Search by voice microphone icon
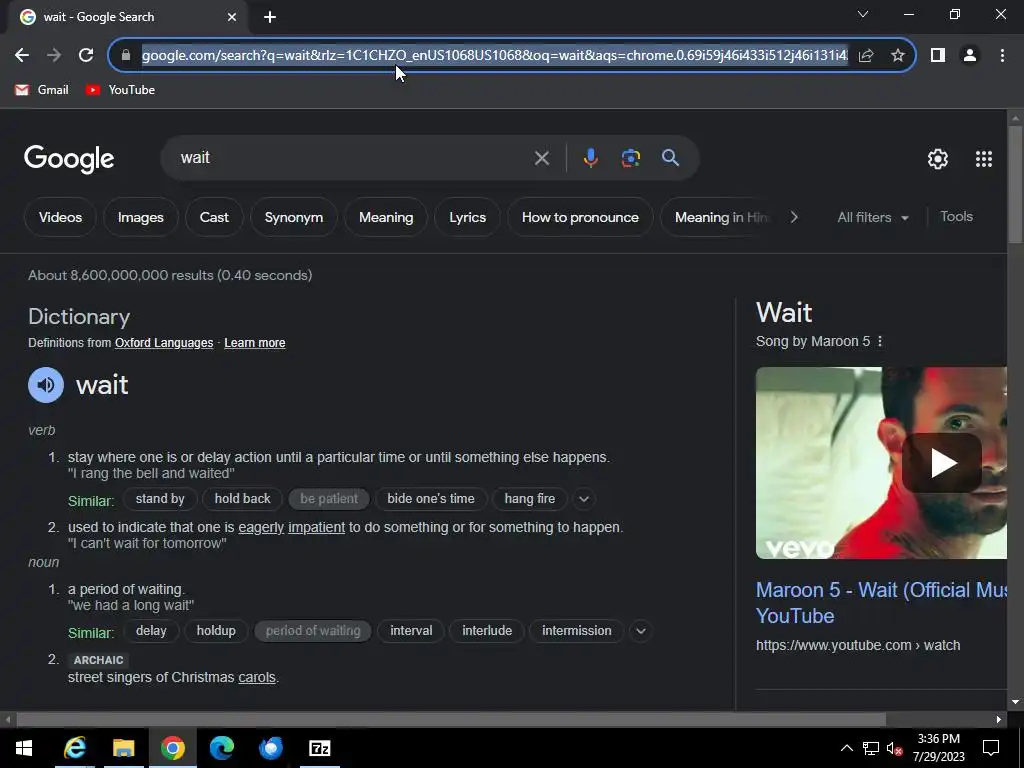The height and width of the screenshot is (768, 1024). (590, 158)
